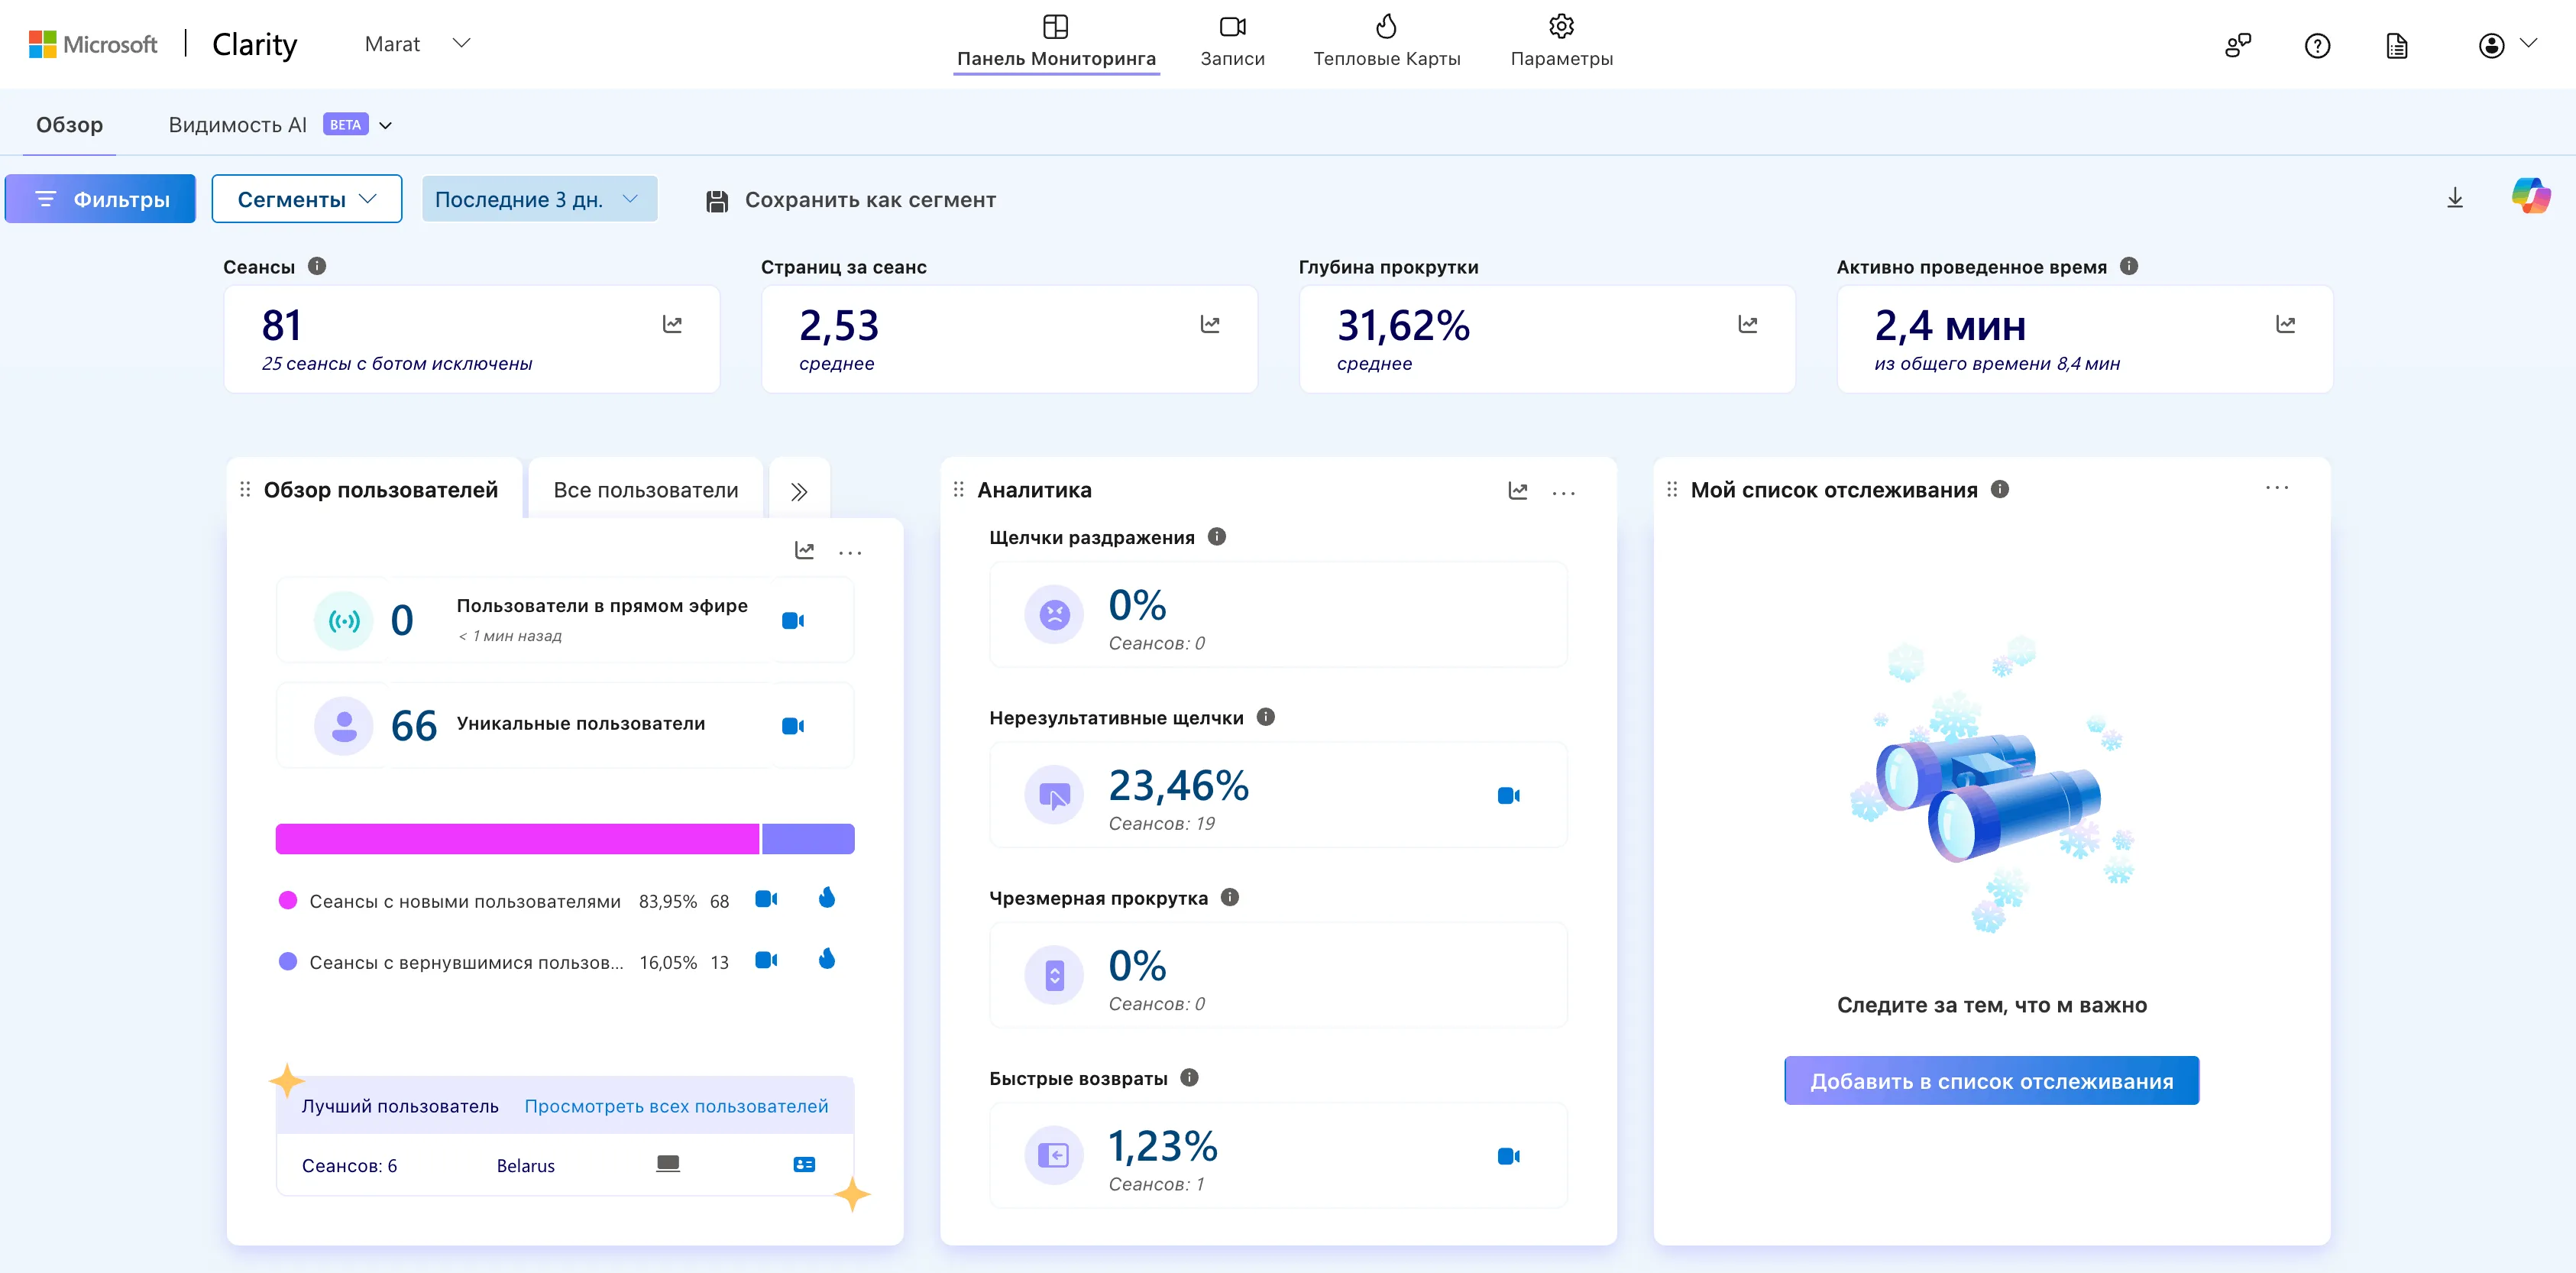Image resolution: width=2576 pixels, height=1273 pixels.
Task: Click the download dashboard icon
Action: [x=2455, y=198]
